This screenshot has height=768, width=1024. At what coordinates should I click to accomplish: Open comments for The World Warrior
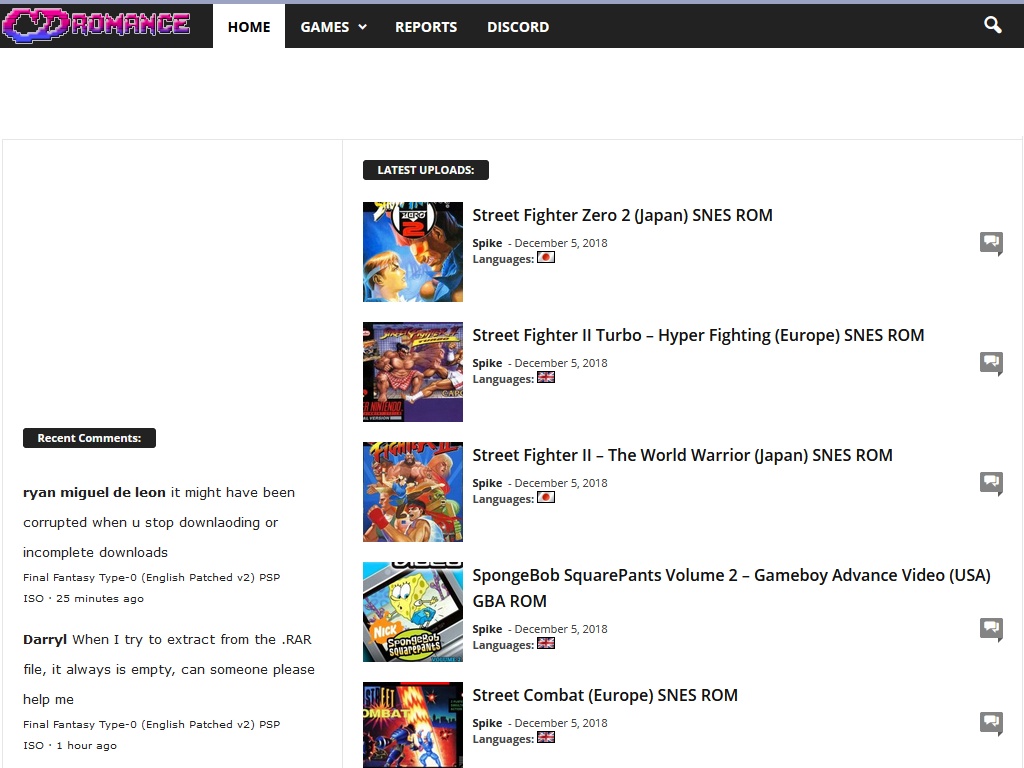pos(991,483)
